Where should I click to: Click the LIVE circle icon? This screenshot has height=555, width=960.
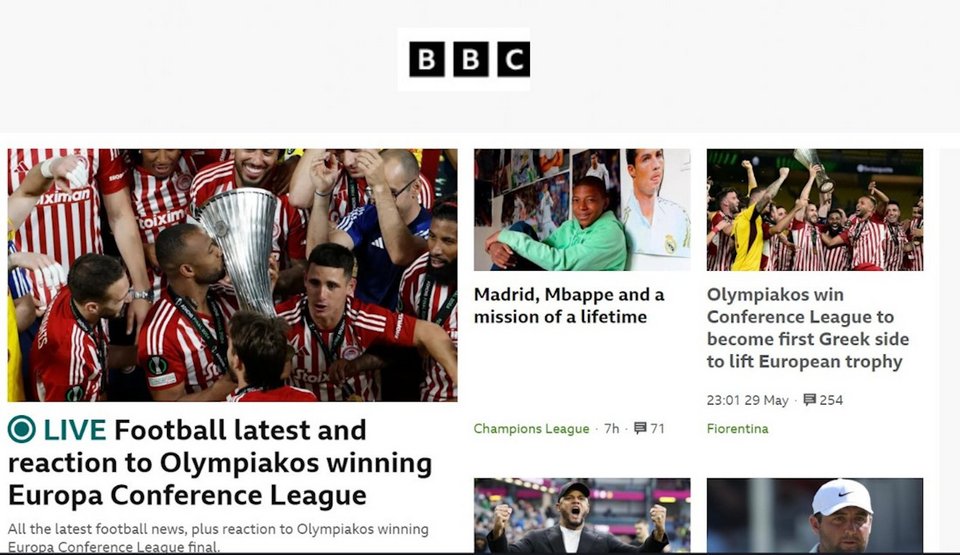pos(21,429)
